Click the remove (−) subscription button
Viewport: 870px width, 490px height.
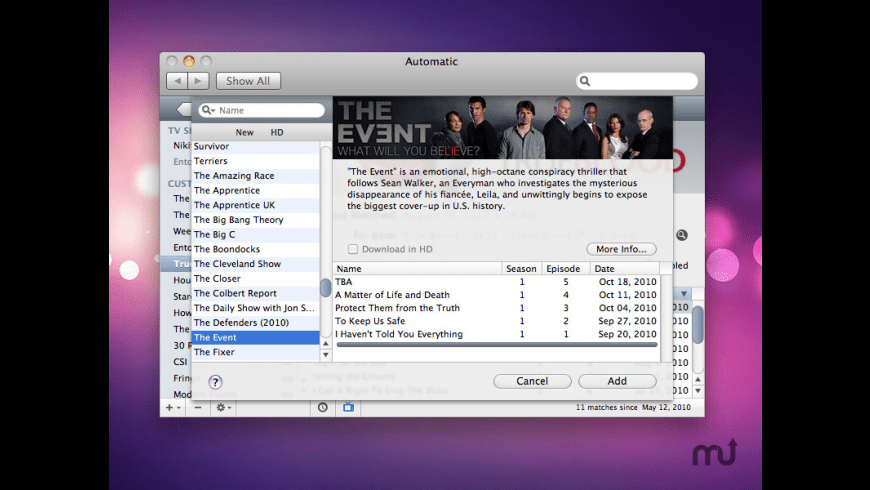[x=198, y=408]
